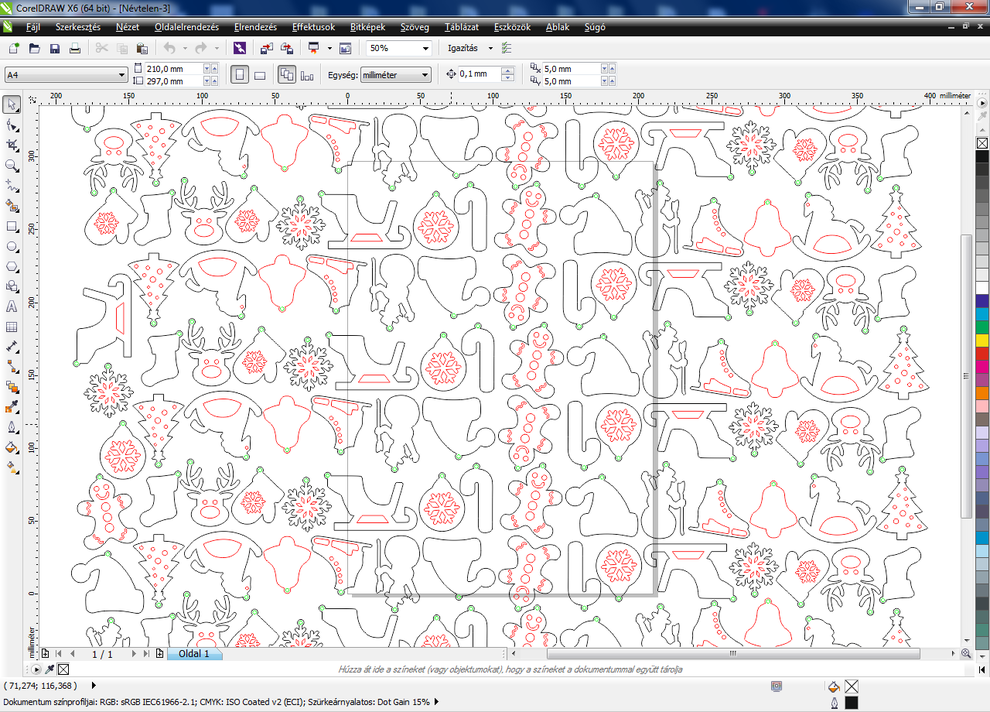Viewport: 990px width, 712px height.
Task: Select the Zoom magnifier tool
Action: (11, 165)
